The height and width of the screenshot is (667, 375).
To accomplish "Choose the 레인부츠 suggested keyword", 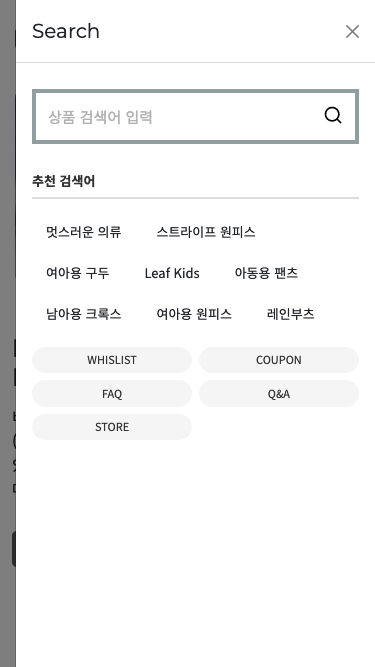I will pyautogui.click(x=290, y=314).
